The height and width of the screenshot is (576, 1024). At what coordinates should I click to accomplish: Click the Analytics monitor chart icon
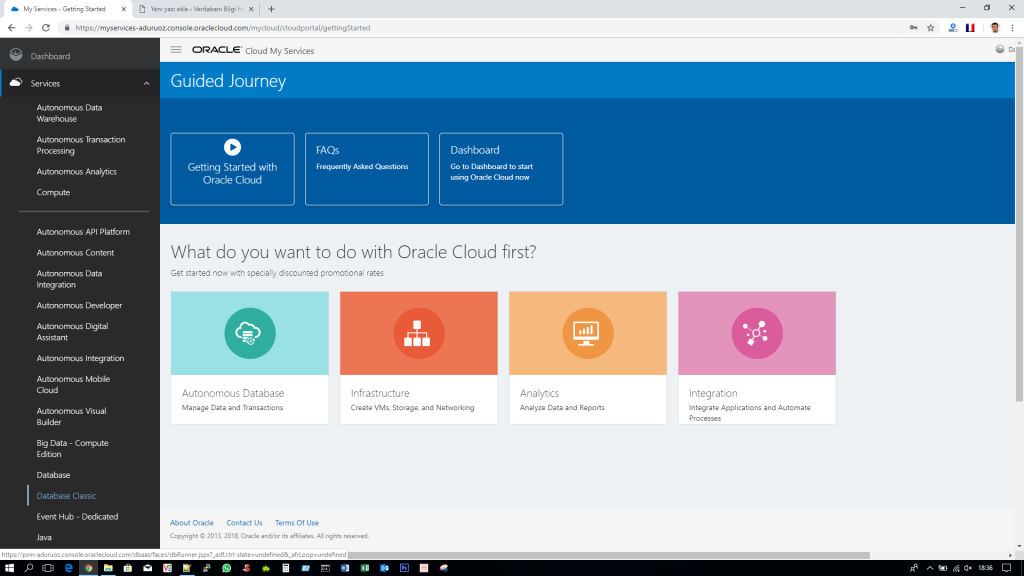tap(588, 333)
